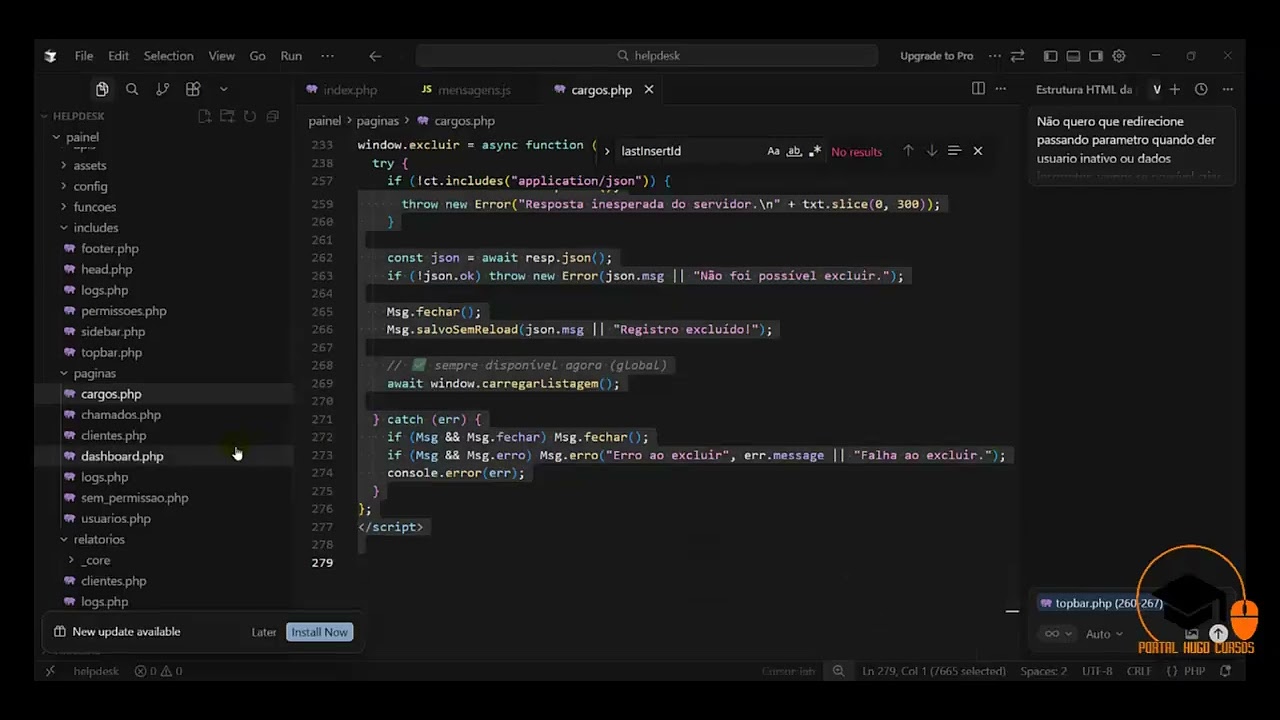1280x720 pixels.
Task: Collapse the includes folder
Action: [x=95, y=228]
